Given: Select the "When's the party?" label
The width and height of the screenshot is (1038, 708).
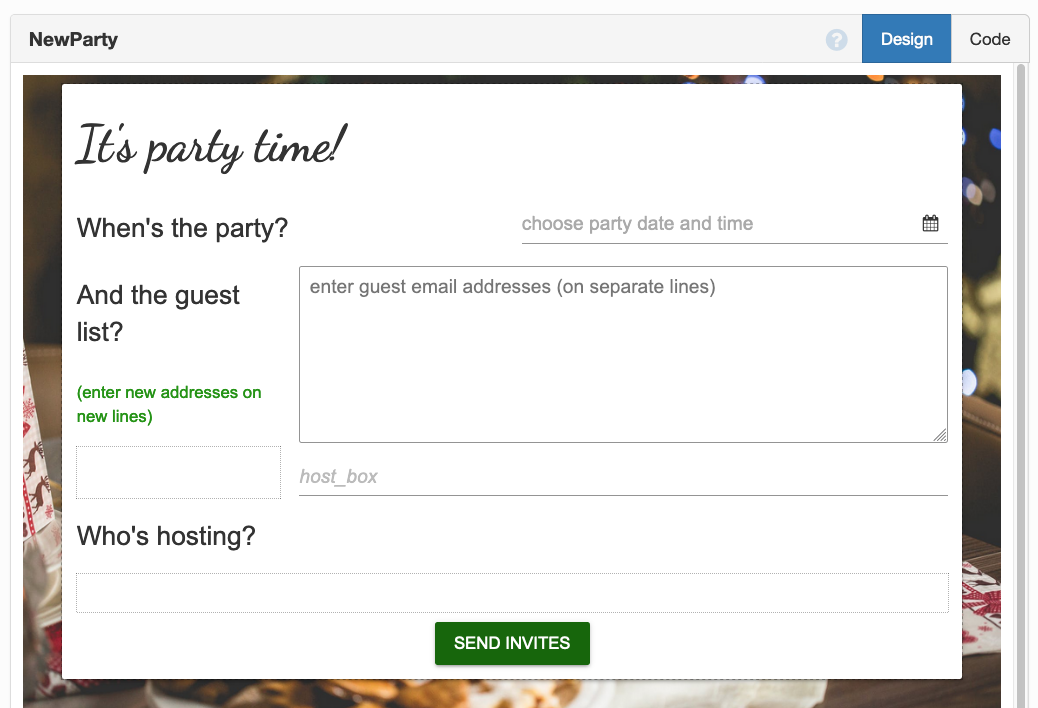Looking at the screenshot, I should [182, 228].
